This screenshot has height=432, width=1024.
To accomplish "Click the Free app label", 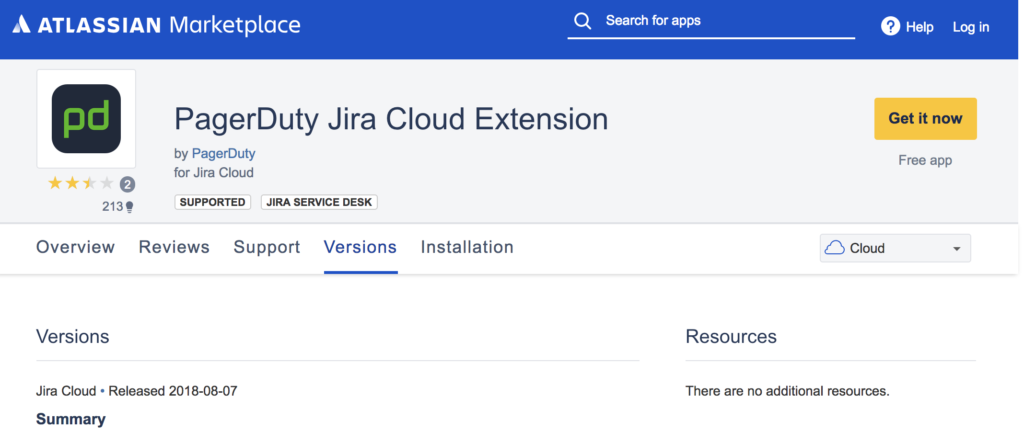I will pyautogui.click(x=925, y=160).
